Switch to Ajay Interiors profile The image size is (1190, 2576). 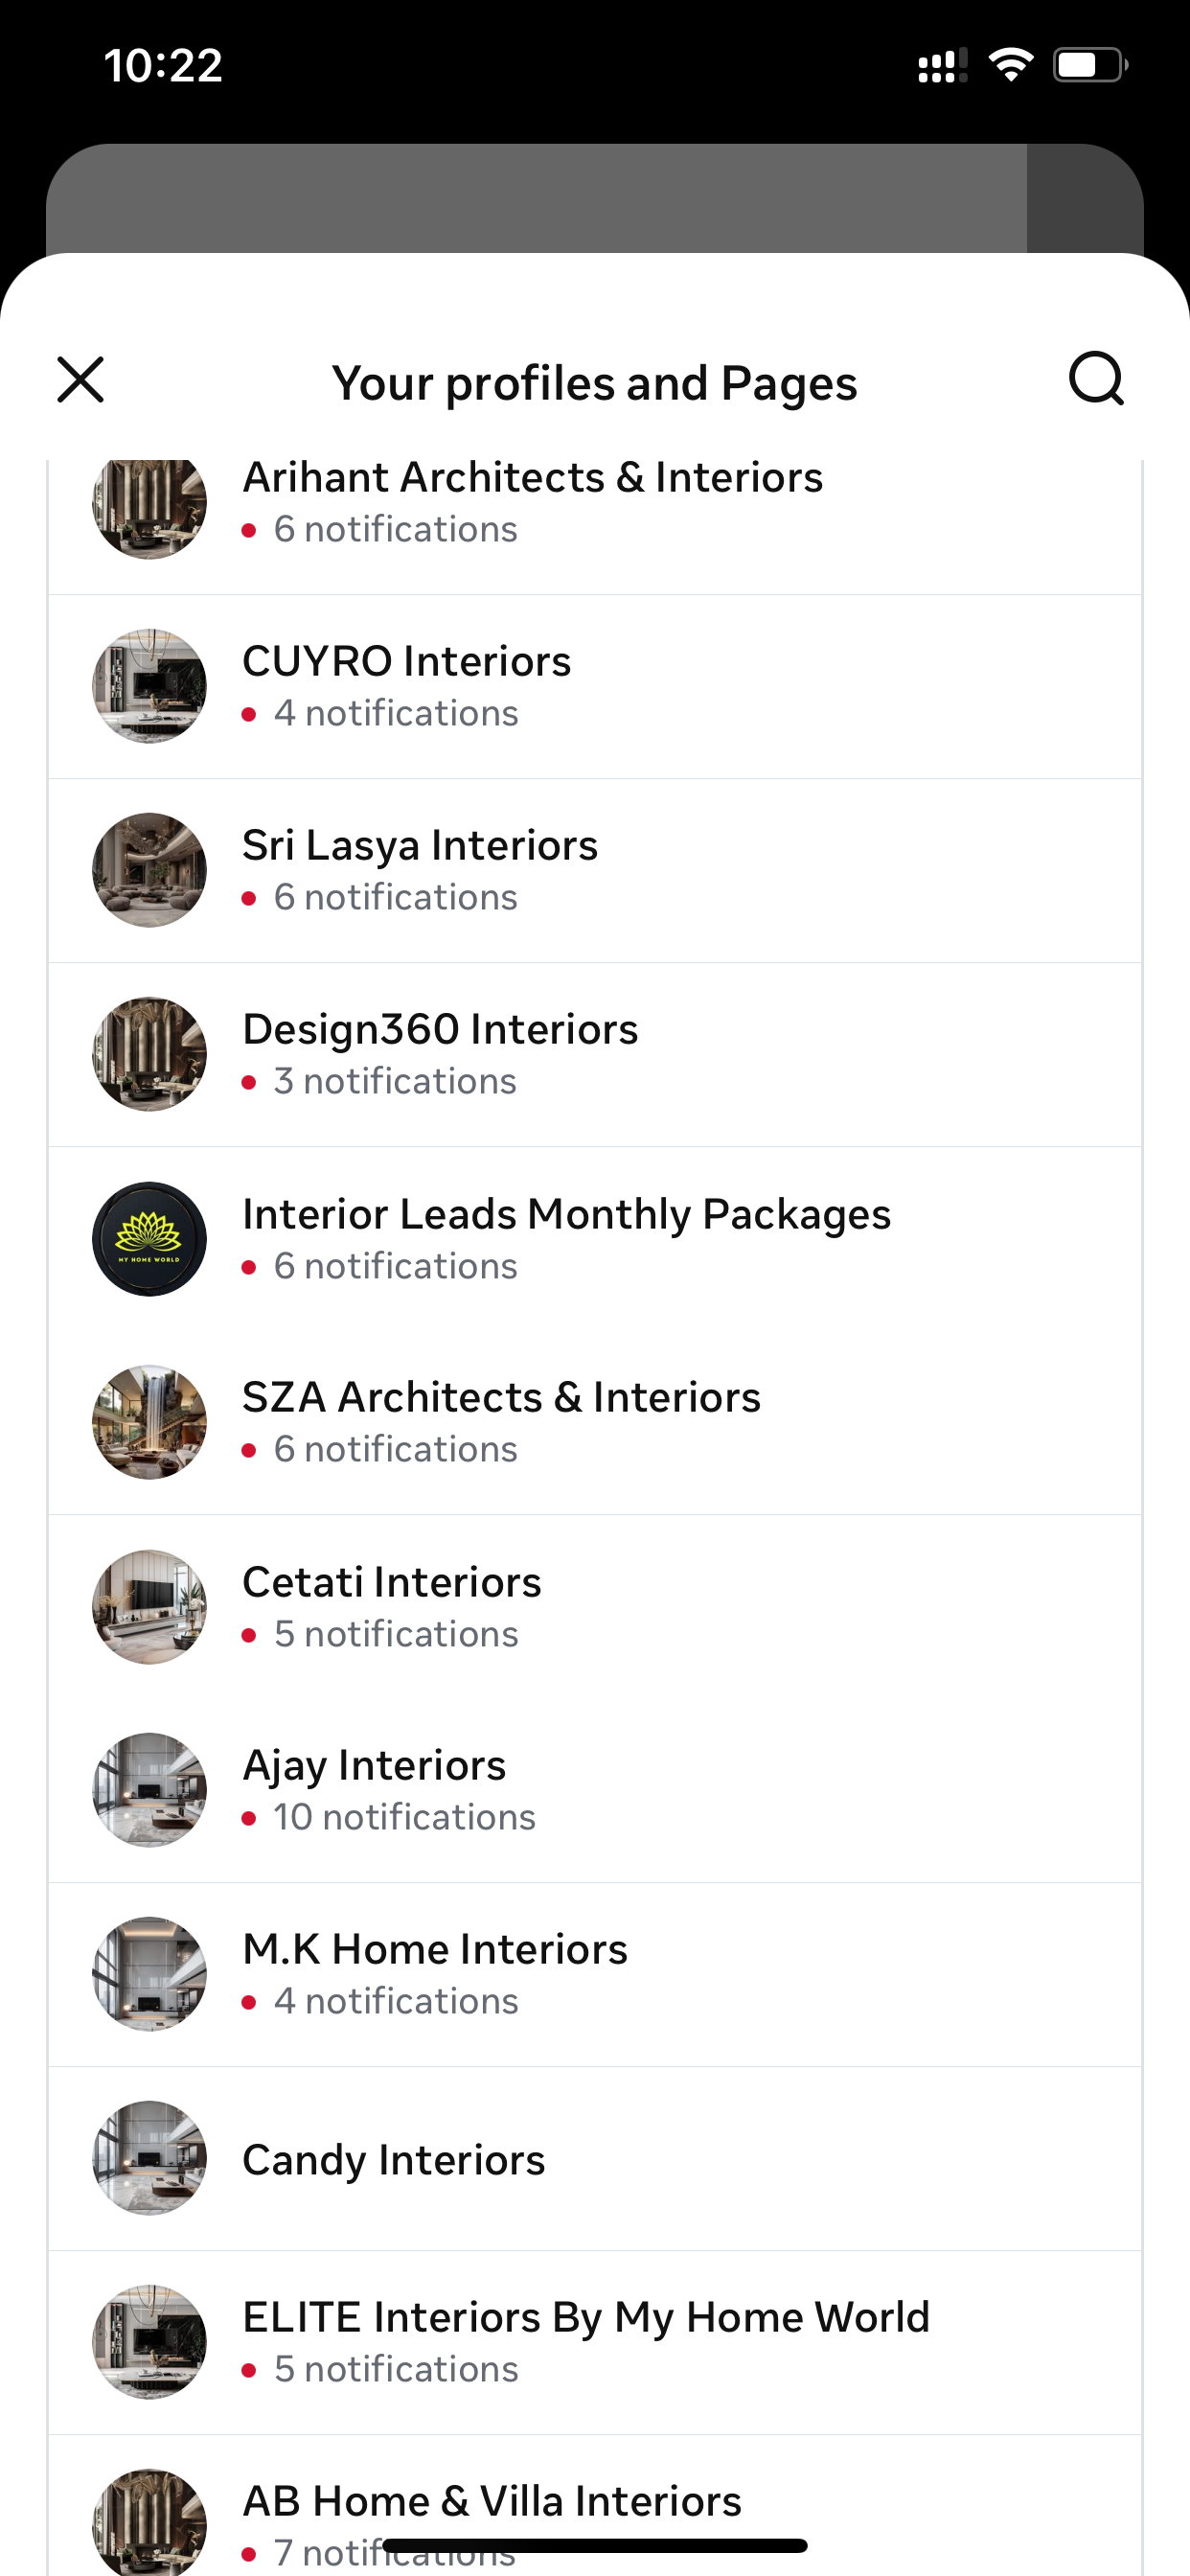click(595, 1791)
